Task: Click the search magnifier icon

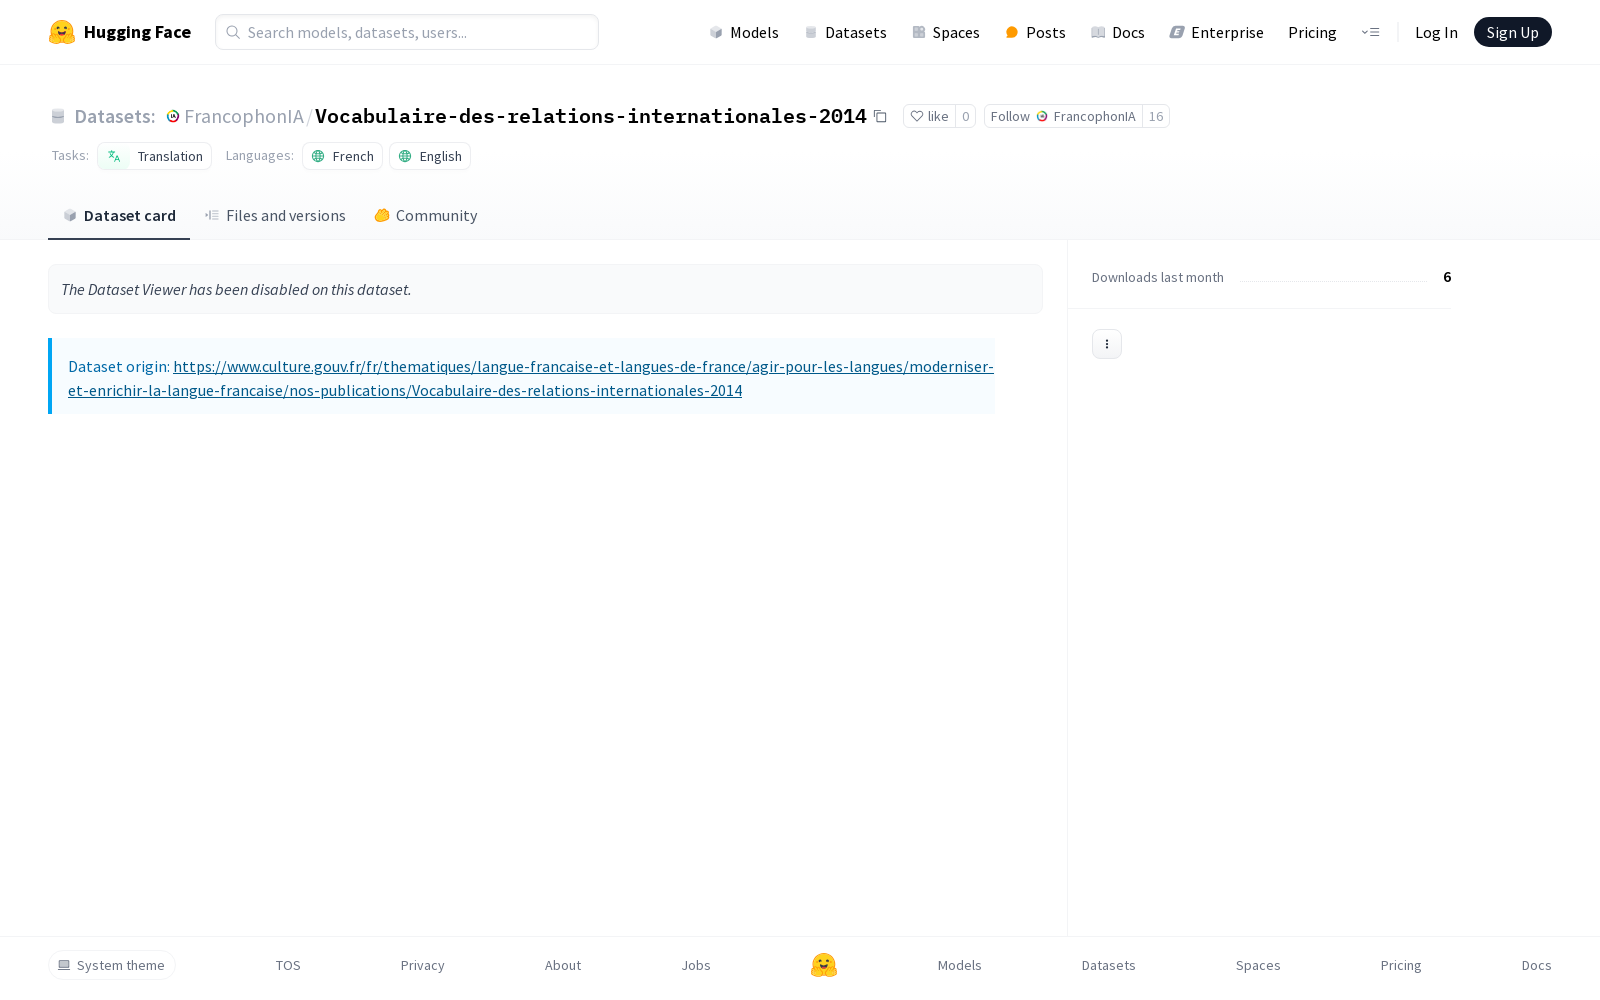Action: click(233, 32)
